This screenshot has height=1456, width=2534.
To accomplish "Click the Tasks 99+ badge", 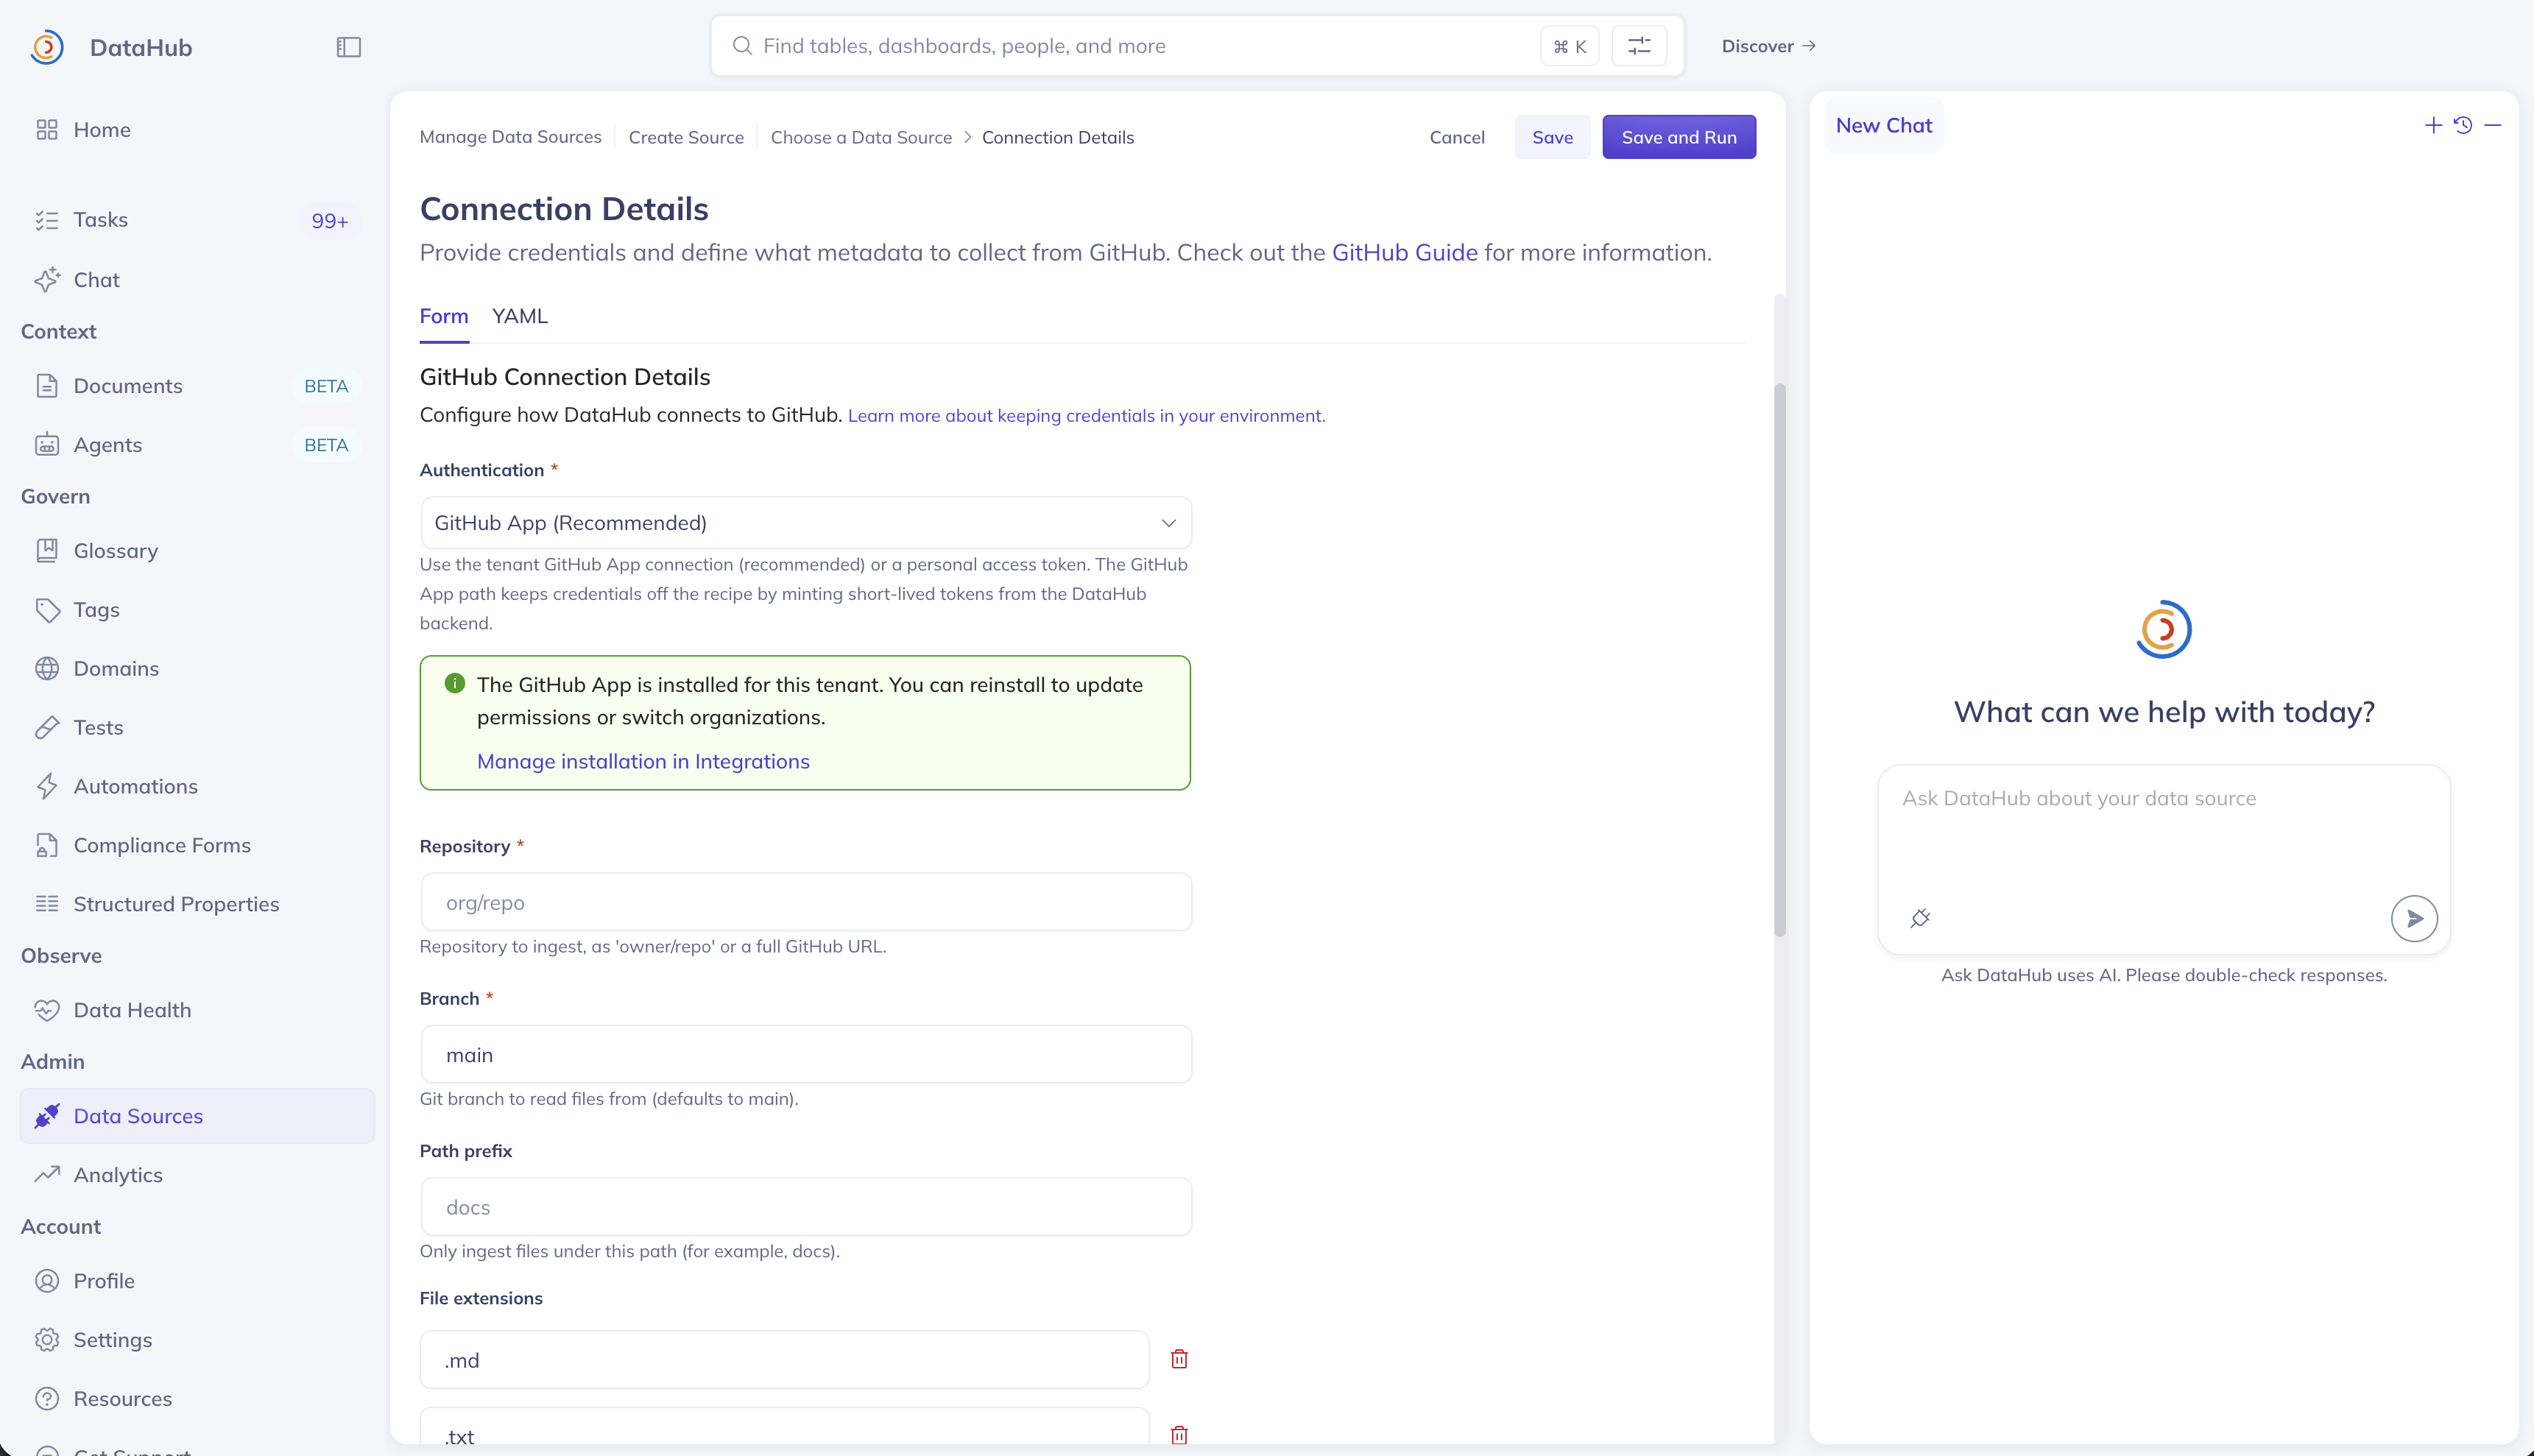I will 329,221.
